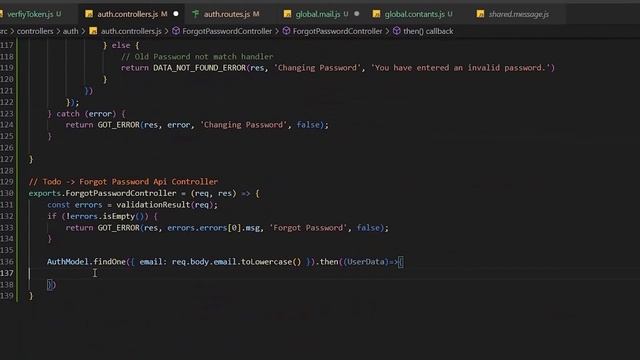The image size is (640, 360).
Task: Click GOT_ERROR call on line 124
Action: pyautogui.click(x=118, y=125)
